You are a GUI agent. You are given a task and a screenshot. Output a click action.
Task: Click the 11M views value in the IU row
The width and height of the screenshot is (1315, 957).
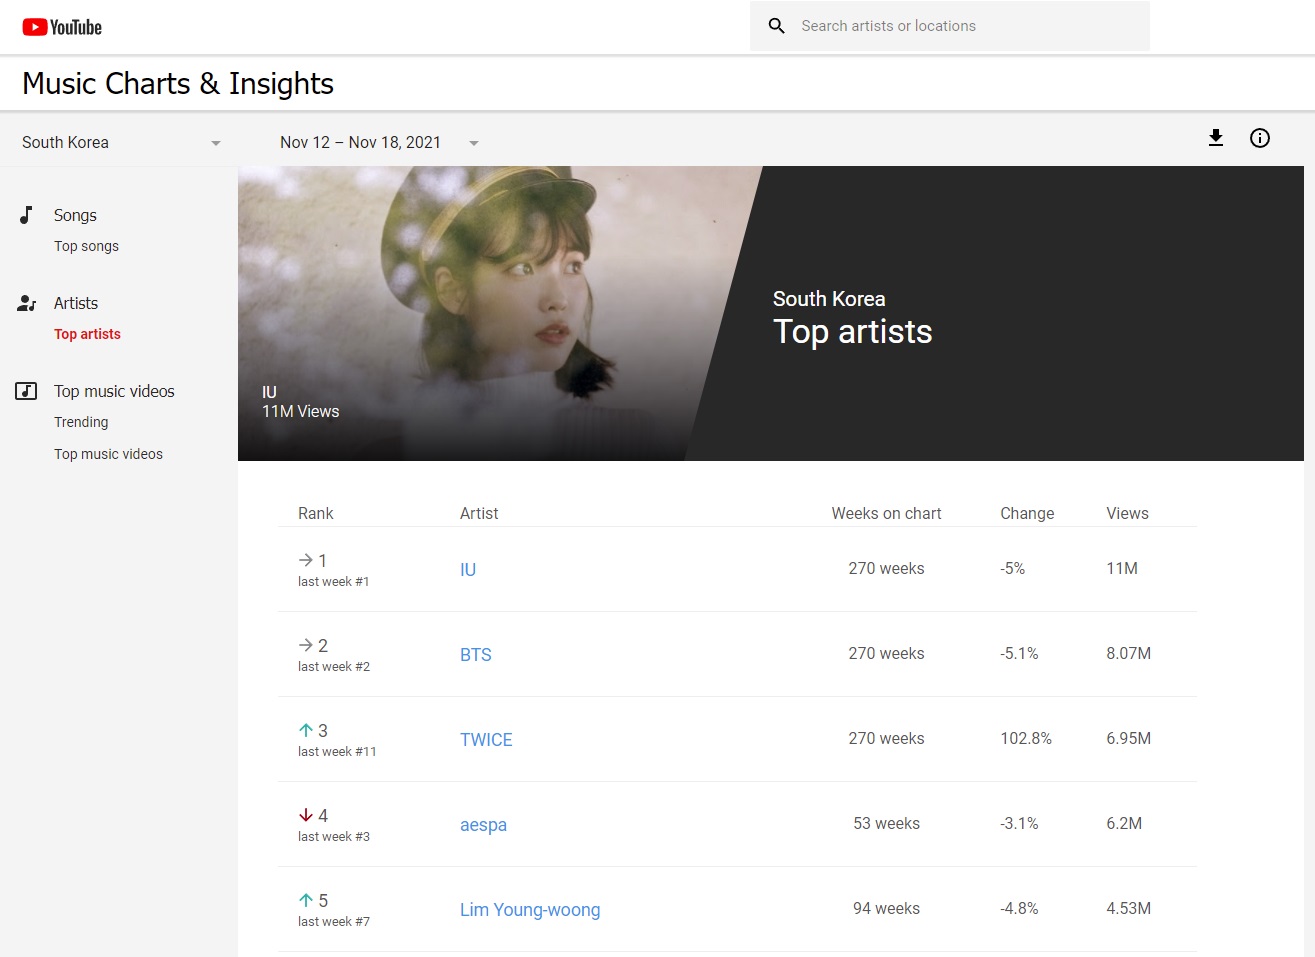tap(1122, 568)
